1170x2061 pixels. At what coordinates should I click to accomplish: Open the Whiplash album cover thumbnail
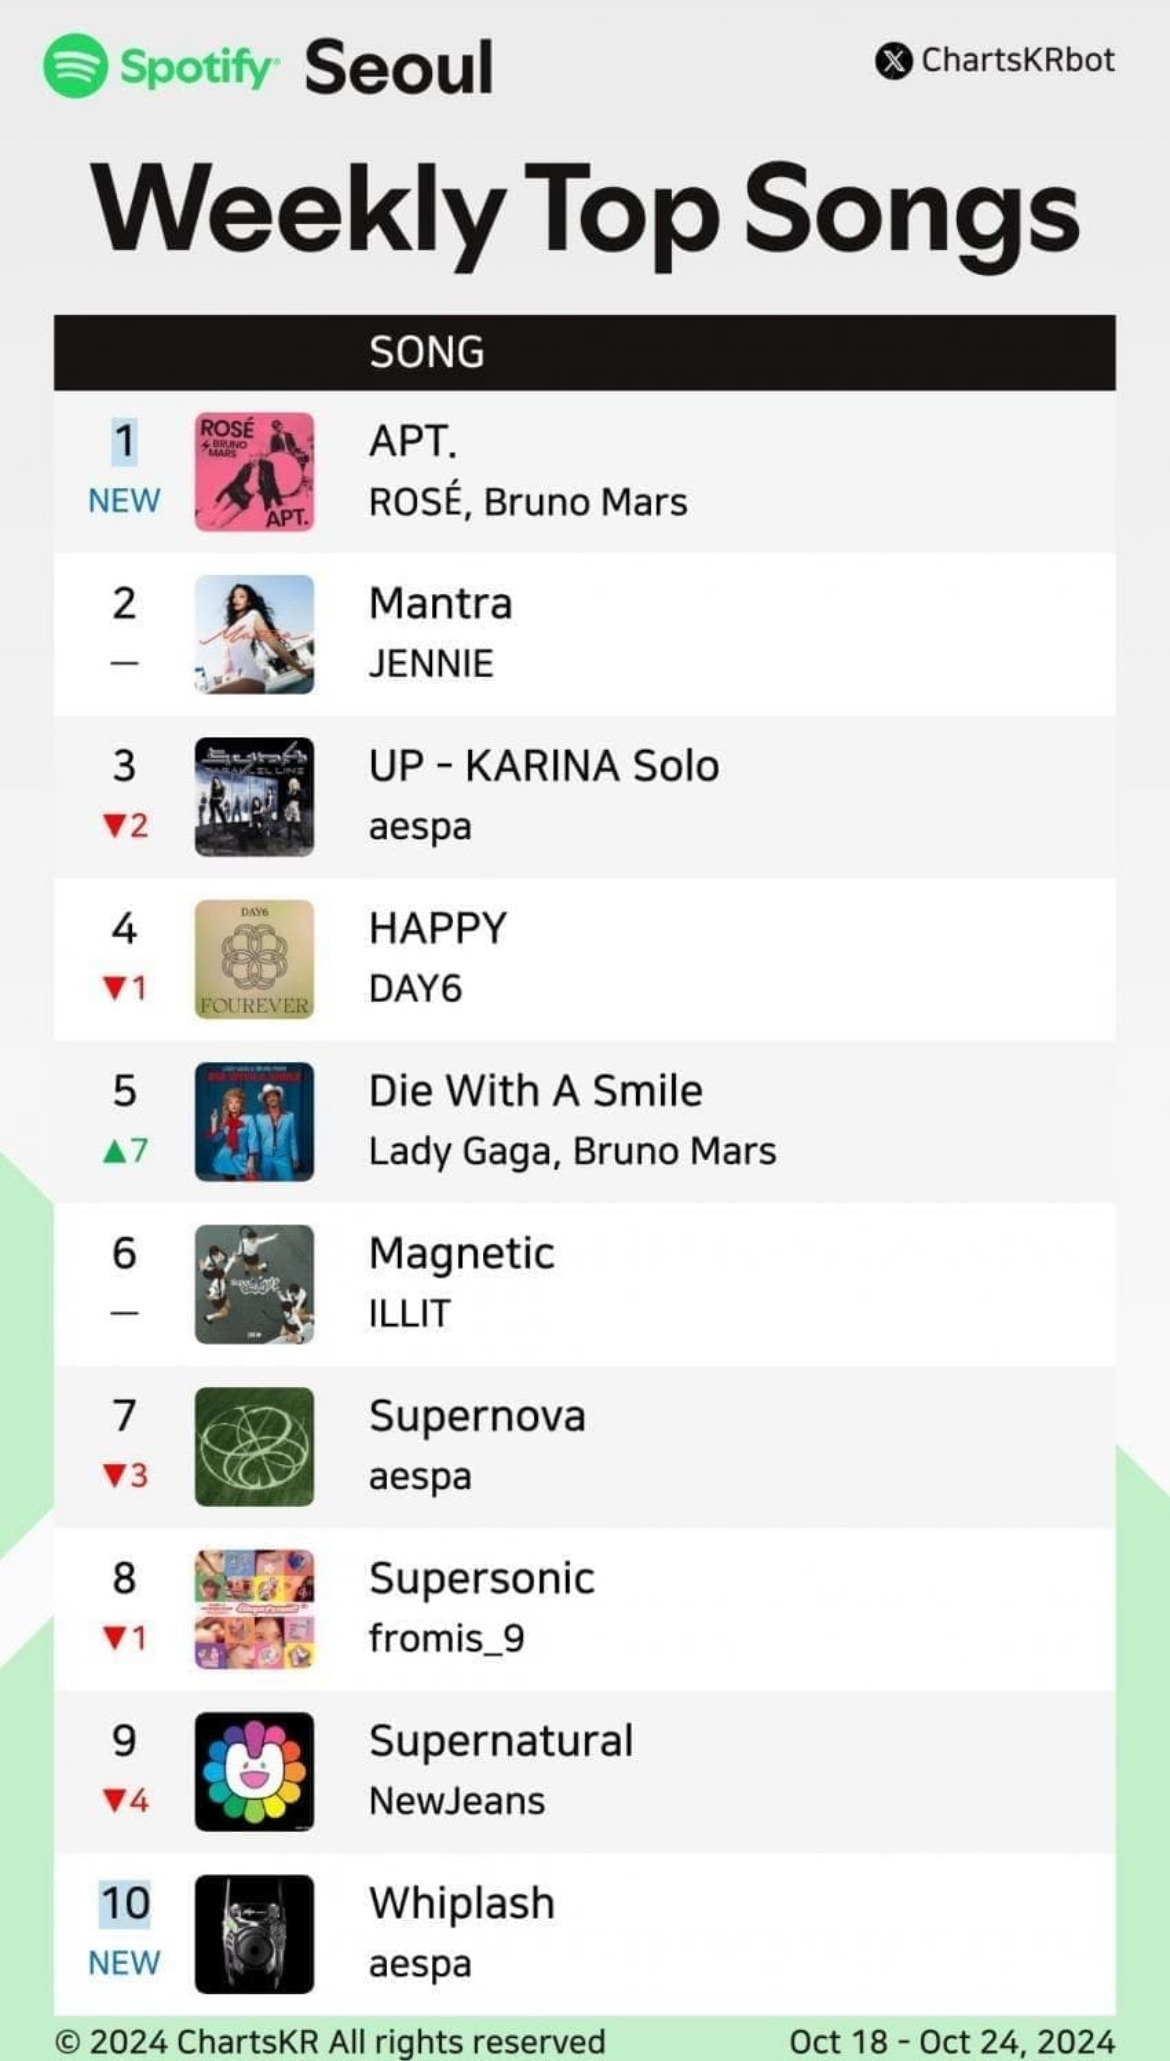pos(254,1934)
